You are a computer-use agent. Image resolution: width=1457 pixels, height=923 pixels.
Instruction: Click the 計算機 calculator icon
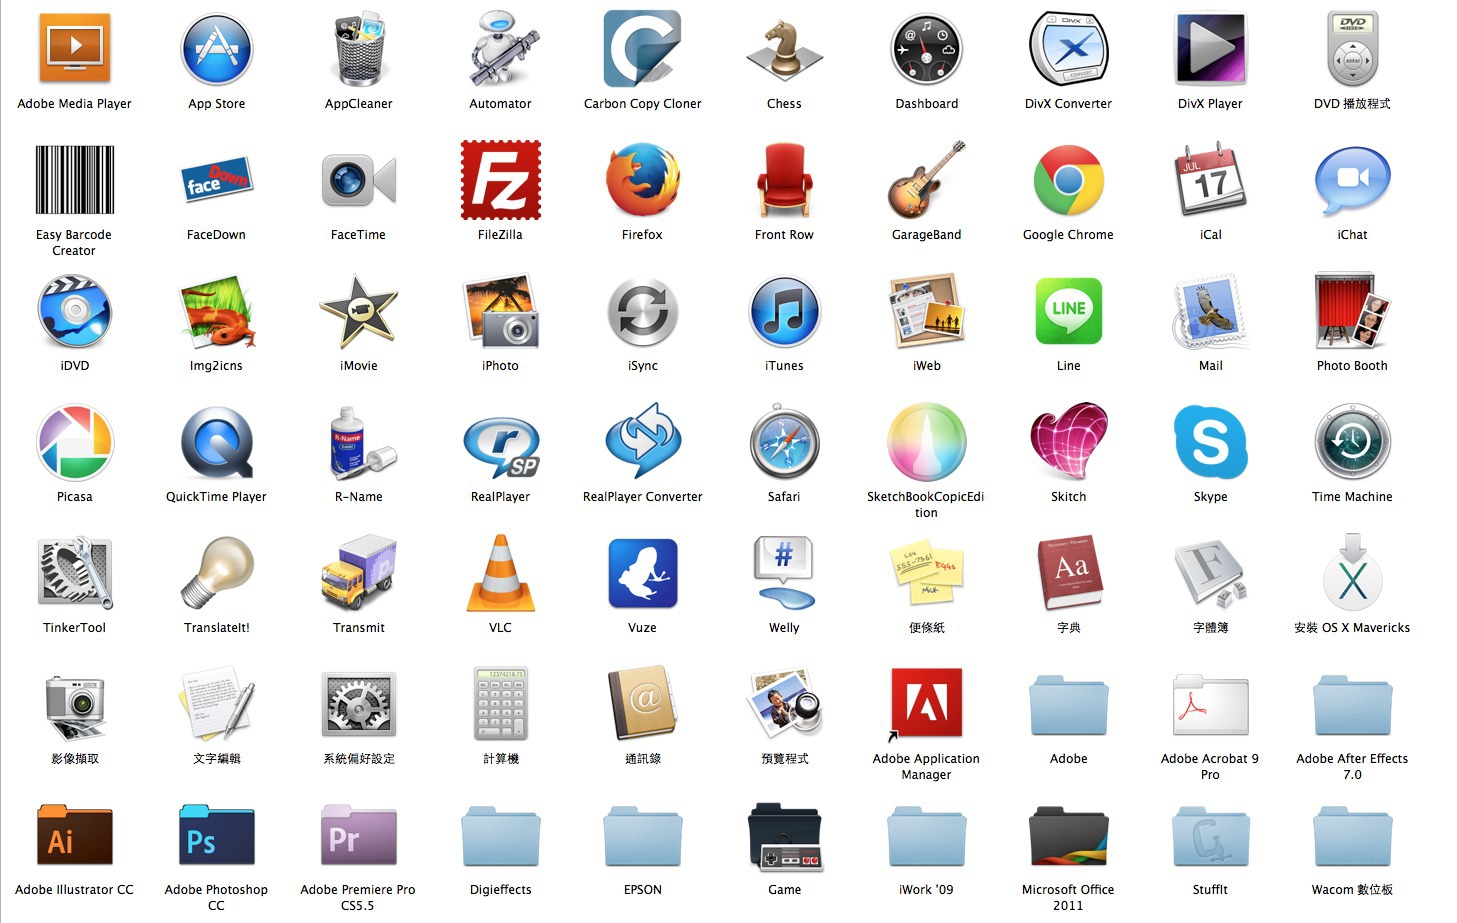pyautogui.click(x=501, y=704)
